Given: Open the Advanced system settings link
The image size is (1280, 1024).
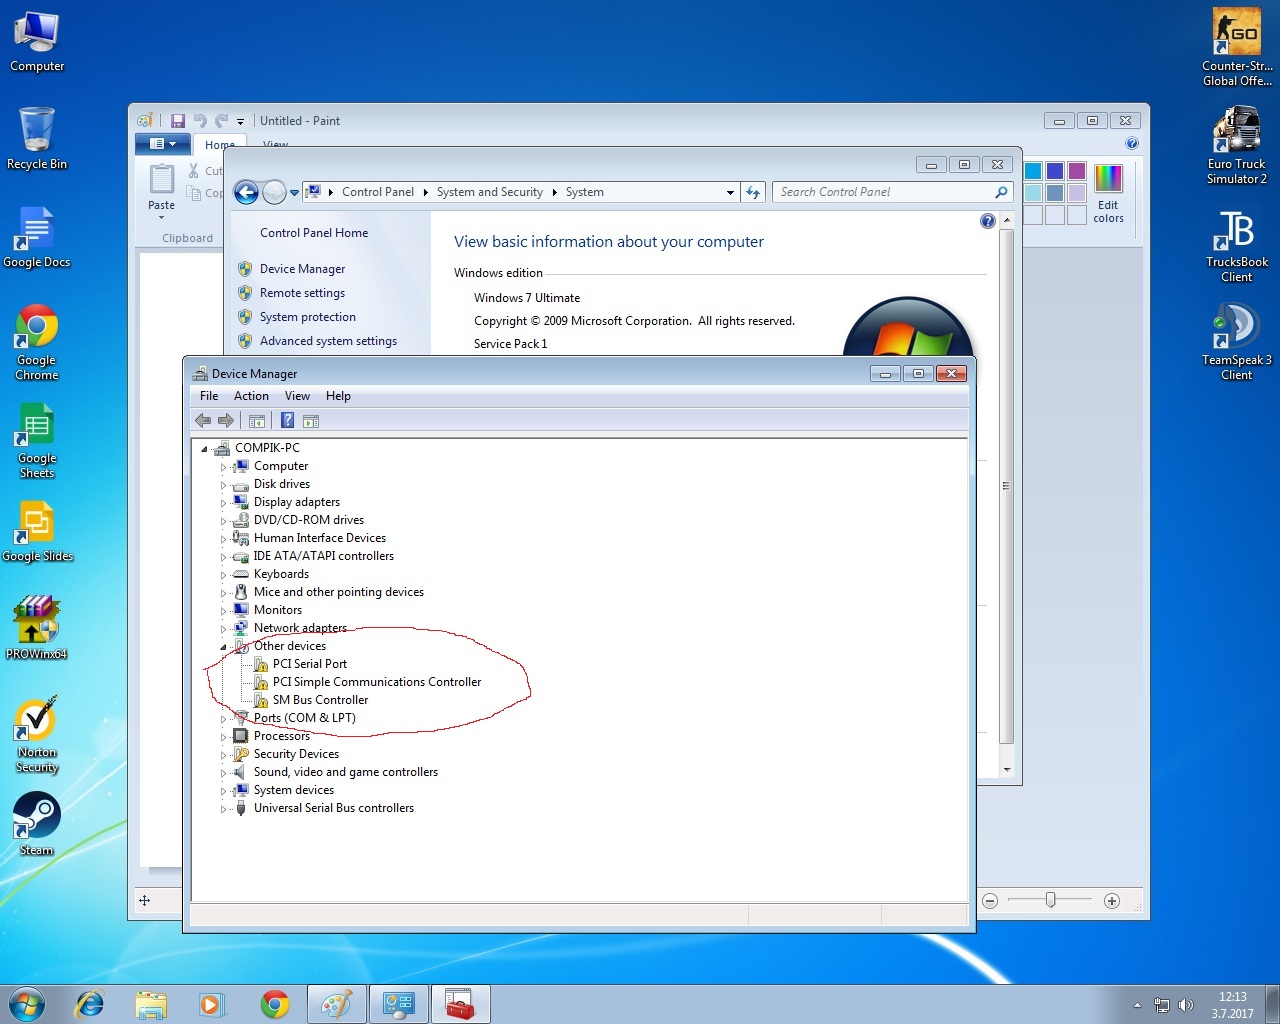Looking at the screenshot, I should point(328,341).
